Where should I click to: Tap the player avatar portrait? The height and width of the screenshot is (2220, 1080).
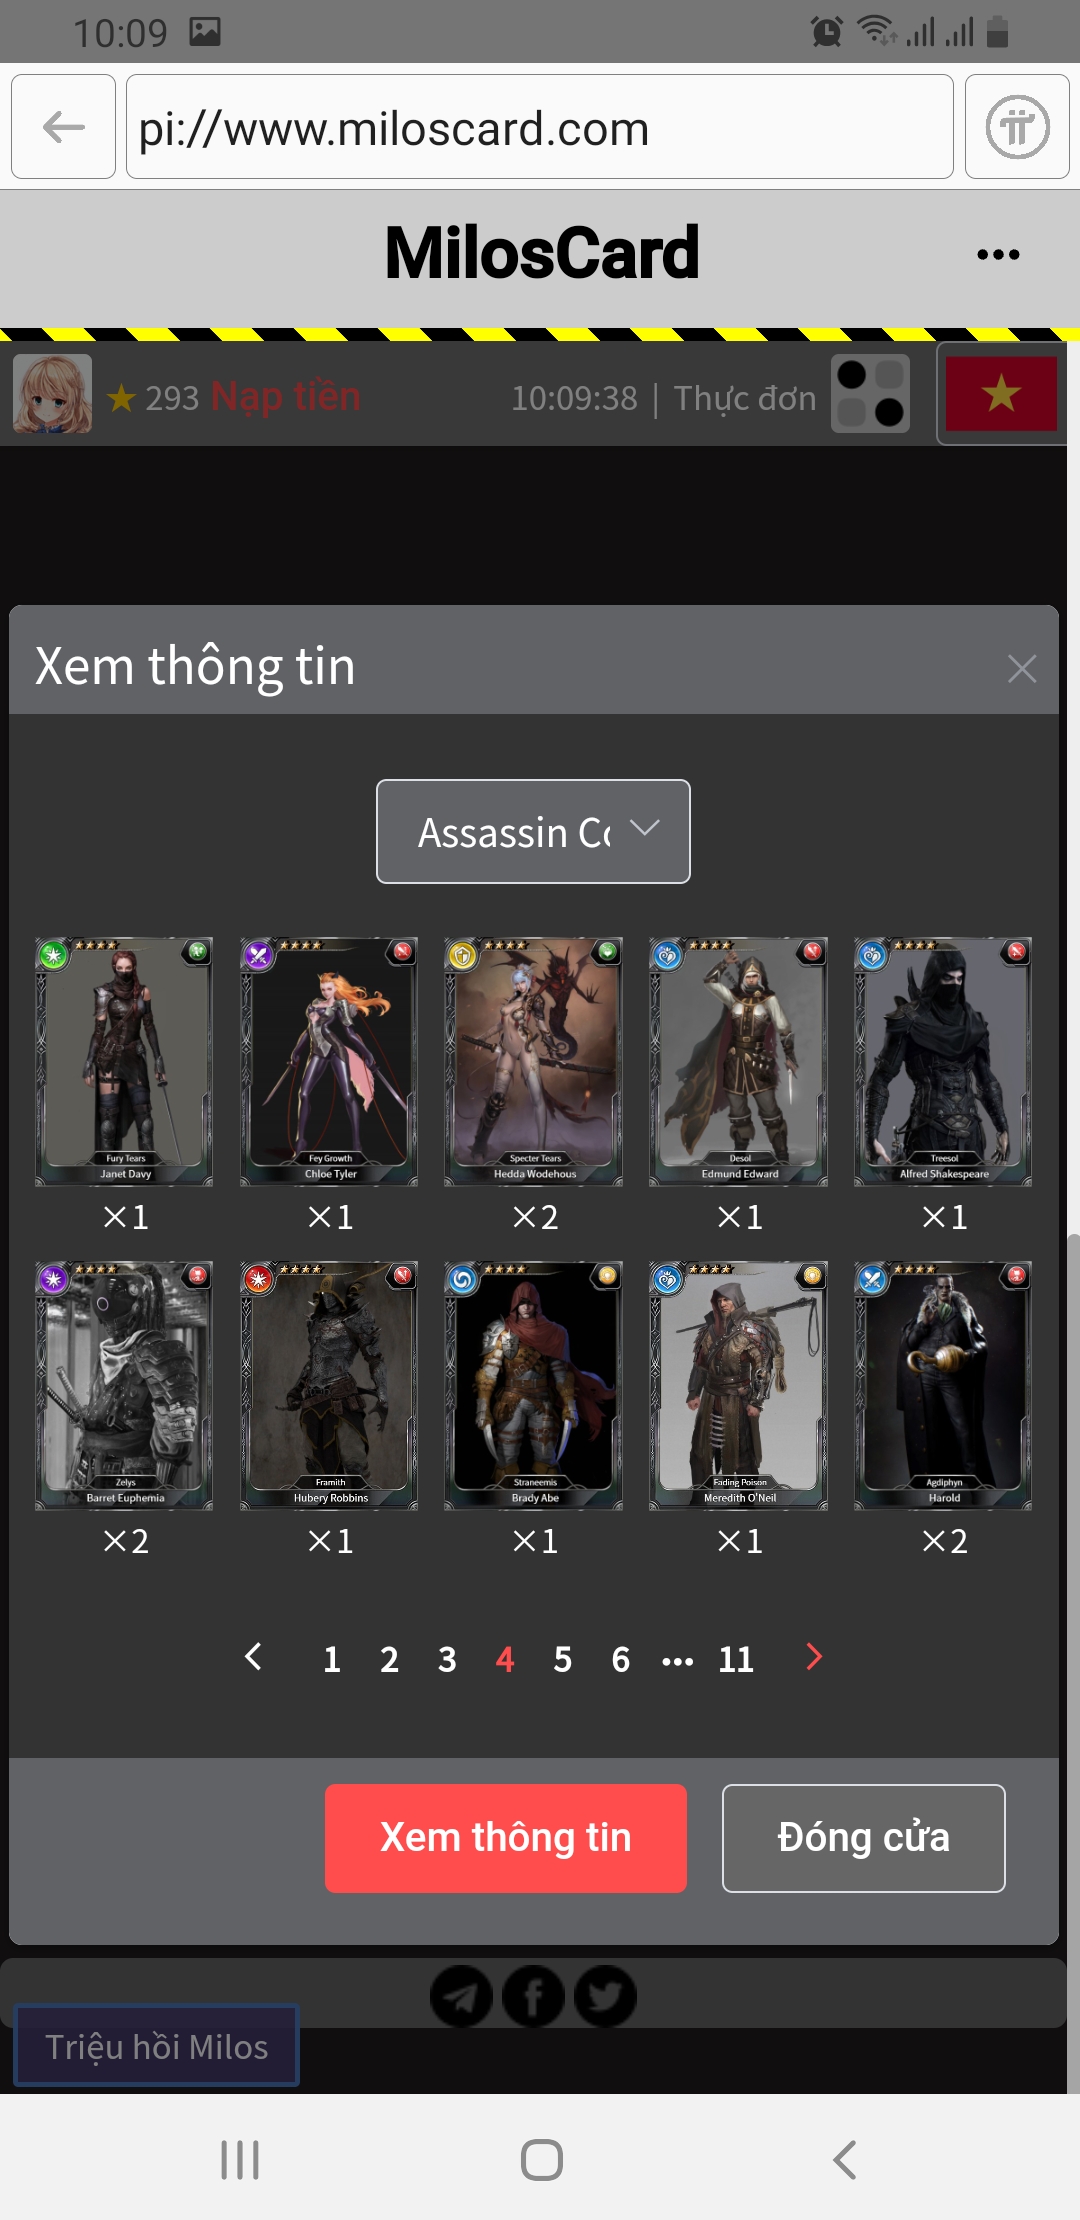point(52,394)
